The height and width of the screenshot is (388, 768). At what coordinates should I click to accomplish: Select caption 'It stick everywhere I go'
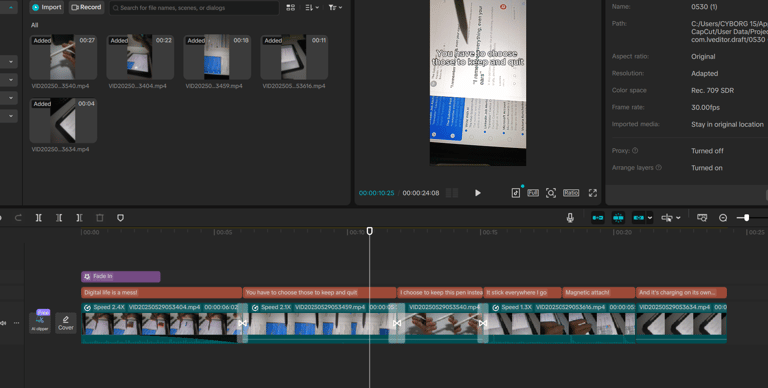523,292
